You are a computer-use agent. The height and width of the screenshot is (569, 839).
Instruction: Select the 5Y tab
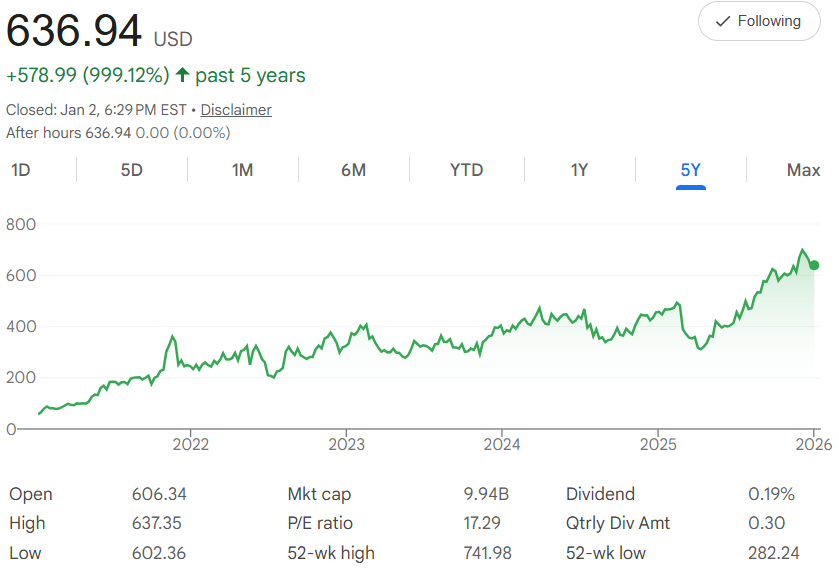click(691, 170)
